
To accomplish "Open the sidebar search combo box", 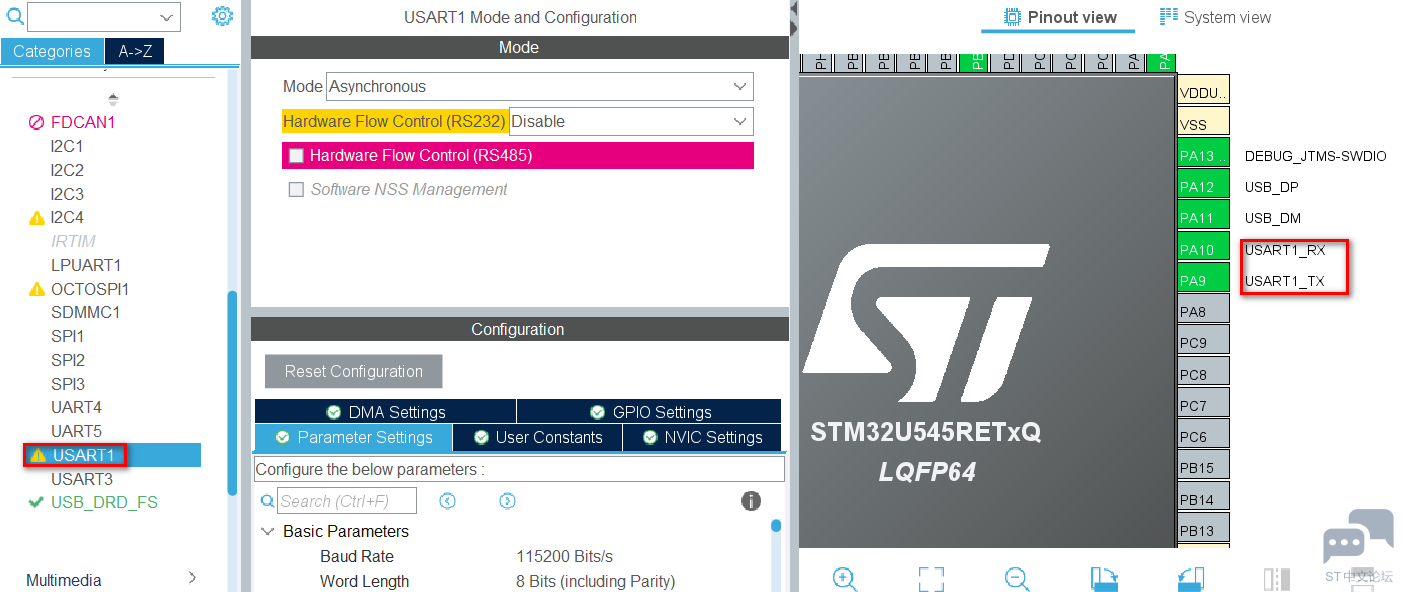I will point(104,17).
